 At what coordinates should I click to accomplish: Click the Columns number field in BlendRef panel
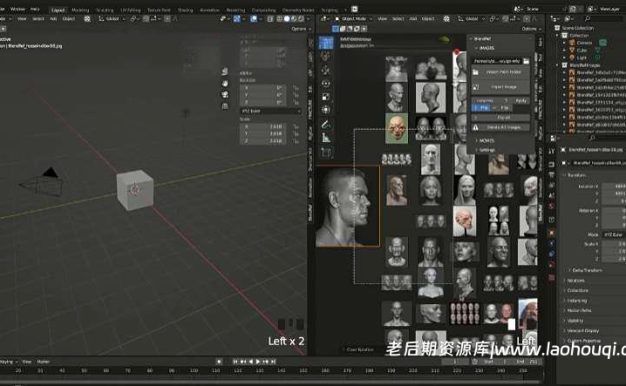click(491, 101)
